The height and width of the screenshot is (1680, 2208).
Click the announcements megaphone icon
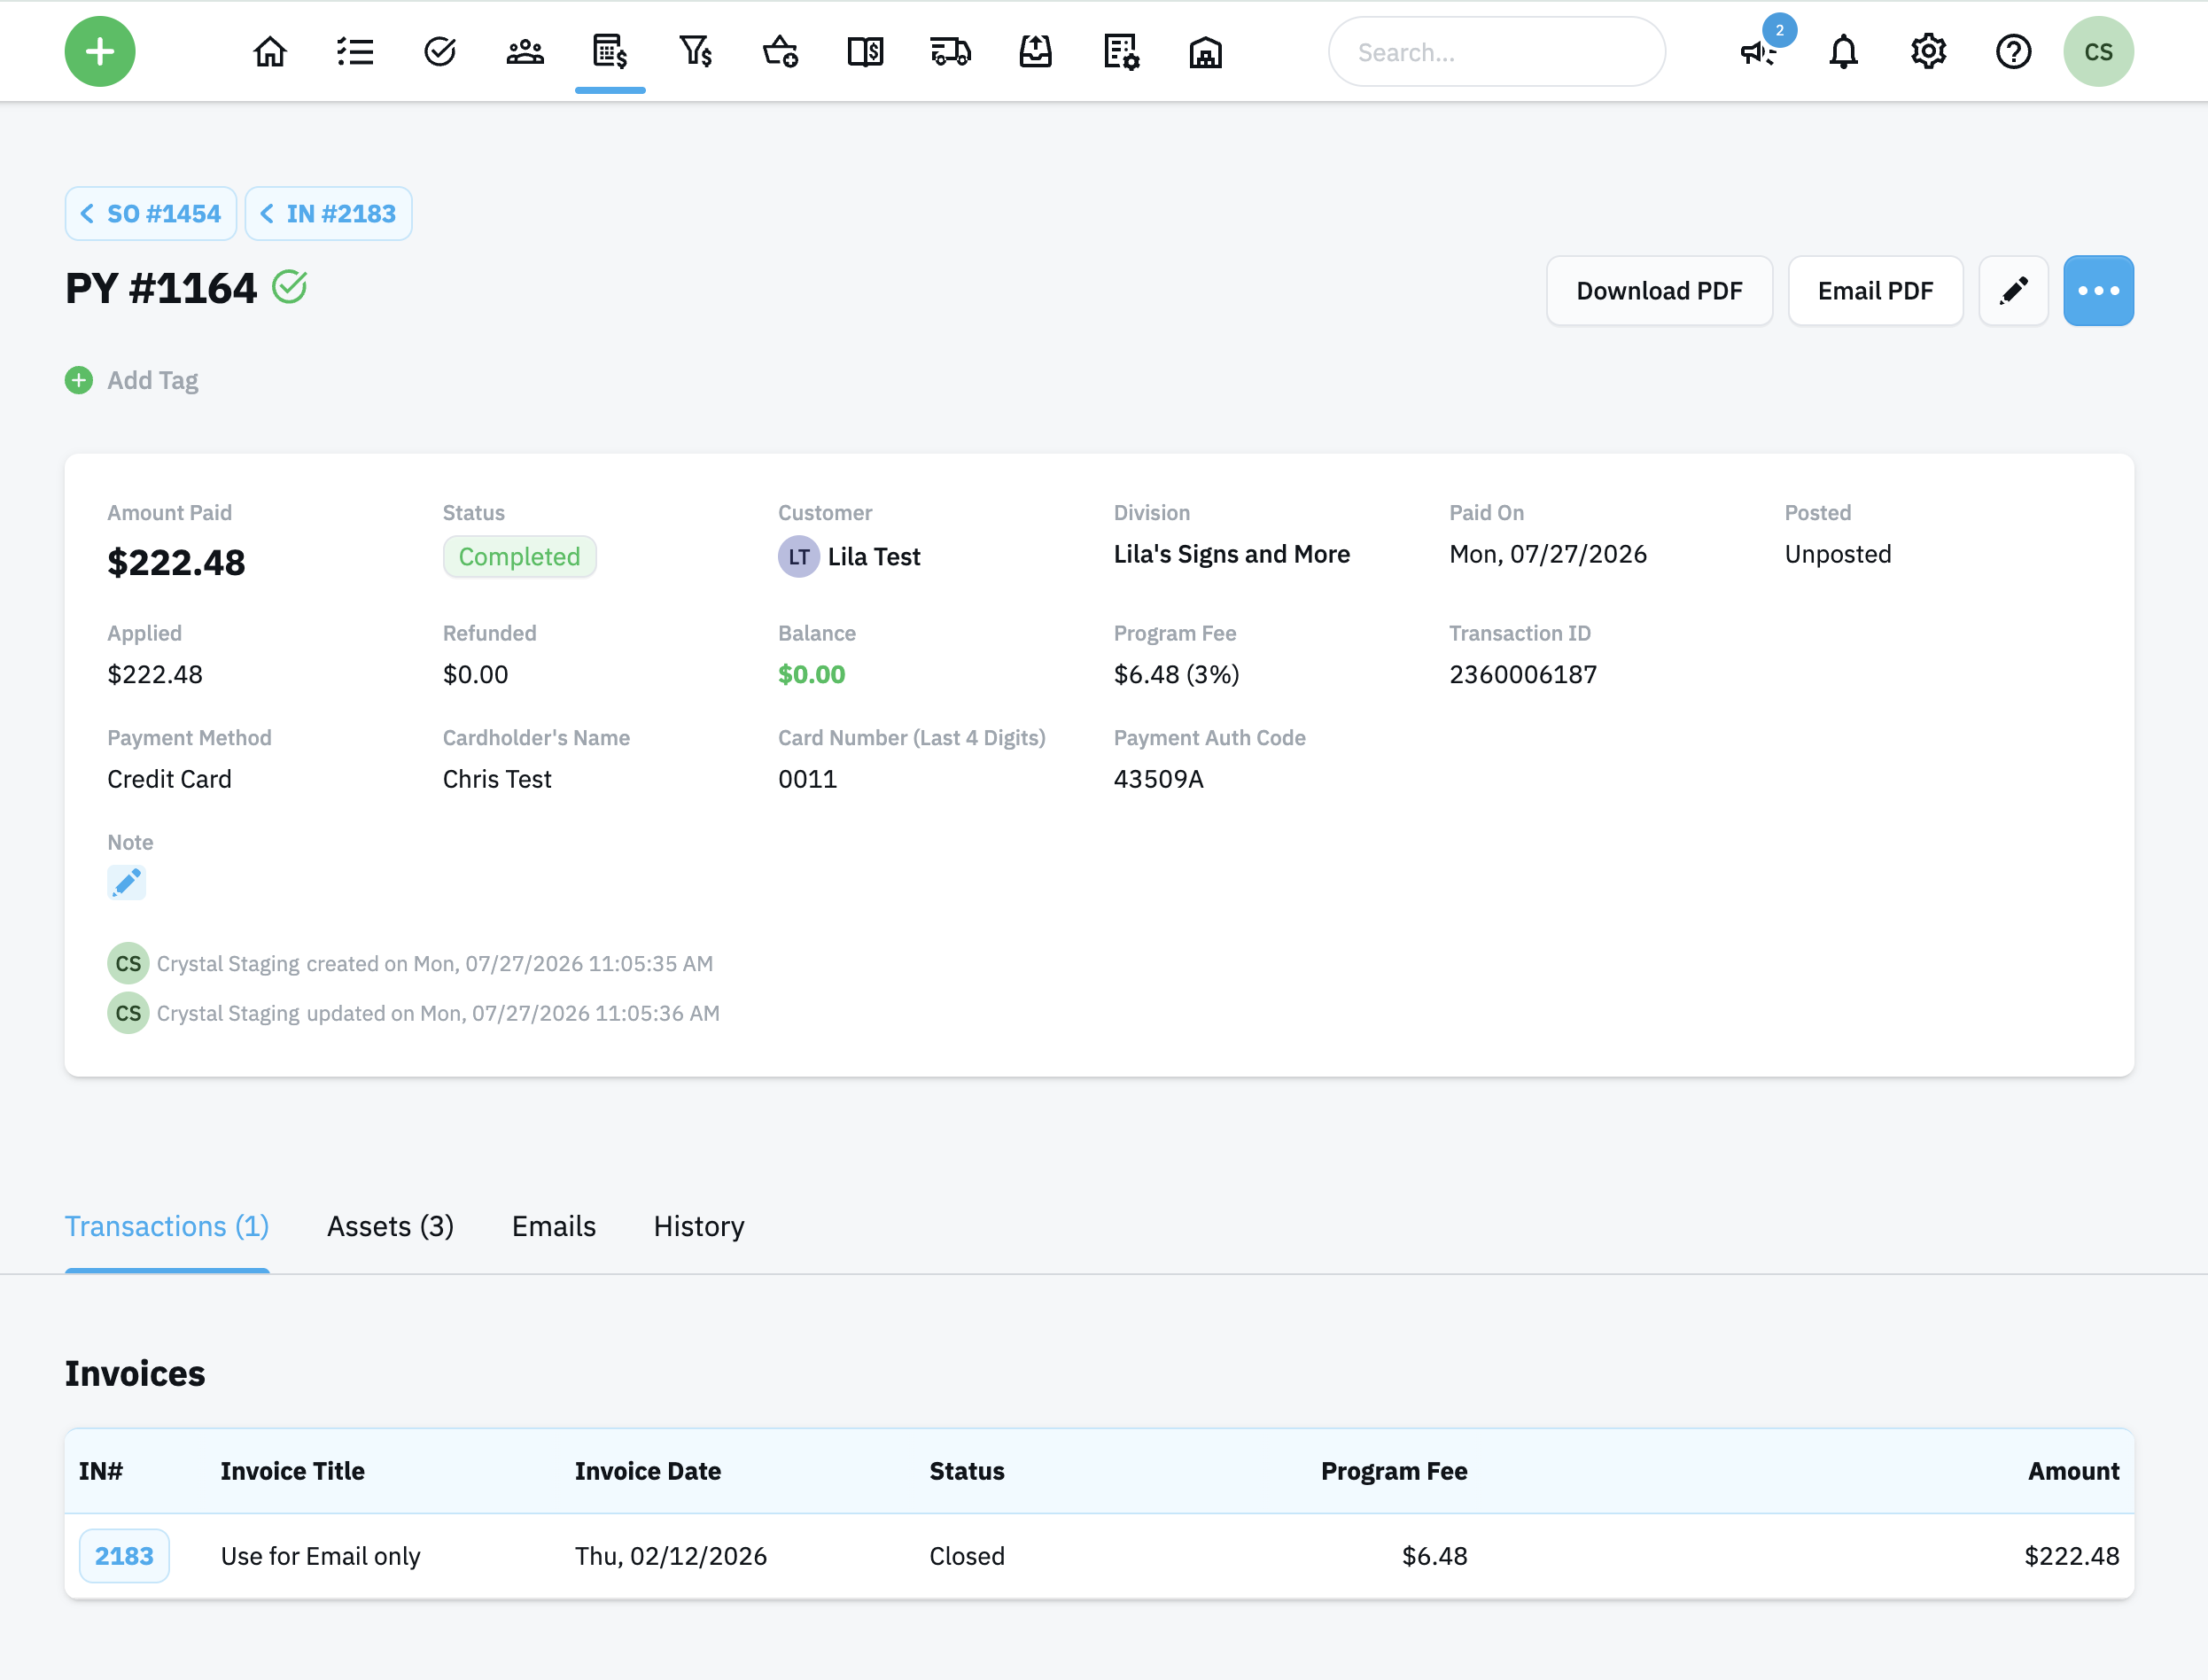pos(1758,51)
